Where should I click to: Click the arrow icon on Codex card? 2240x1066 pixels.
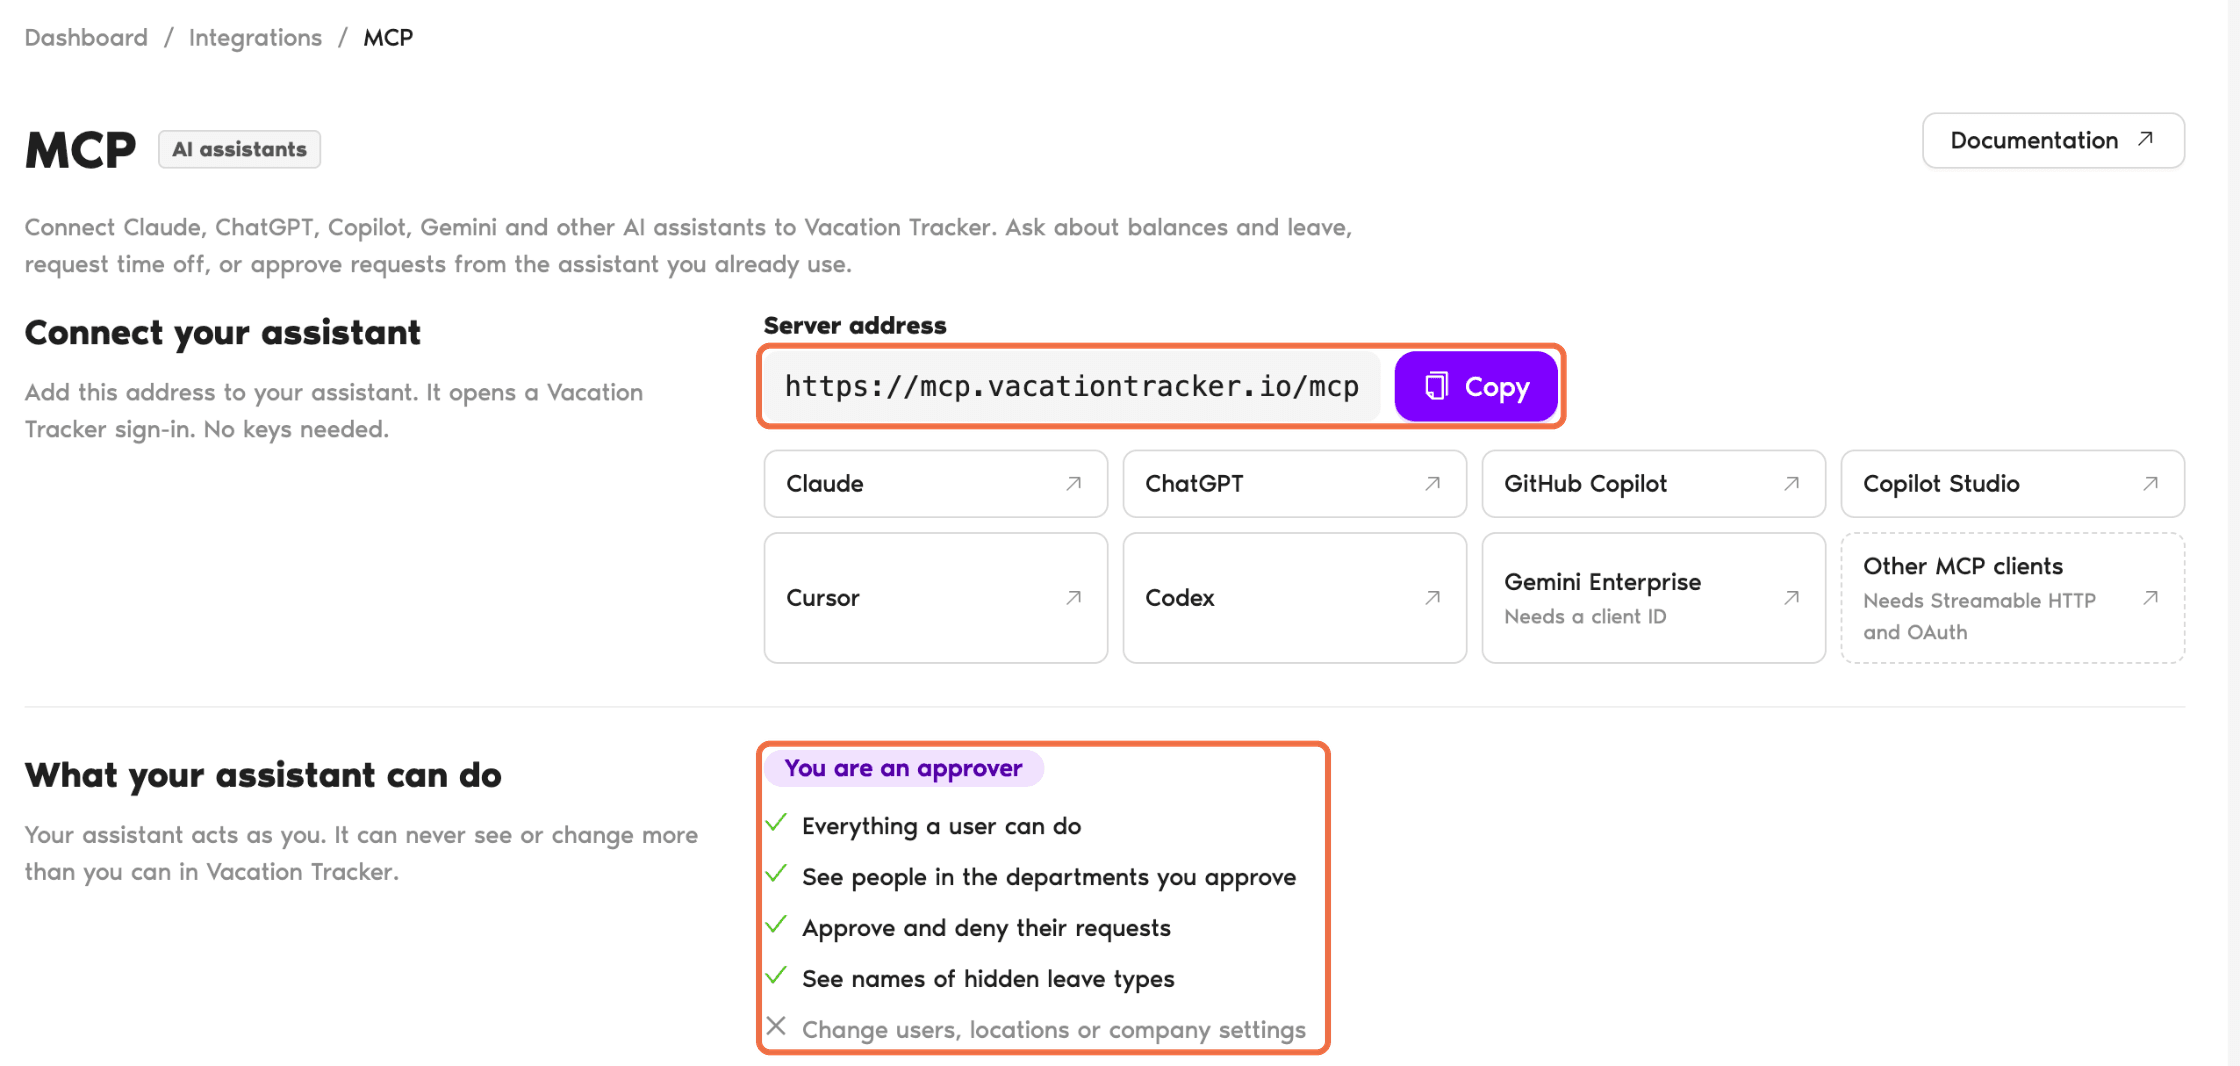1433,598
